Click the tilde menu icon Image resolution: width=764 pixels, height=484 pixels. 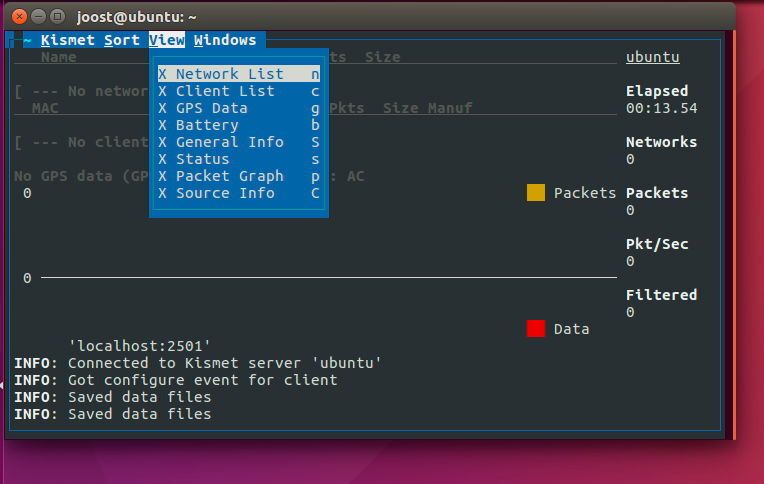click(28, 40)
